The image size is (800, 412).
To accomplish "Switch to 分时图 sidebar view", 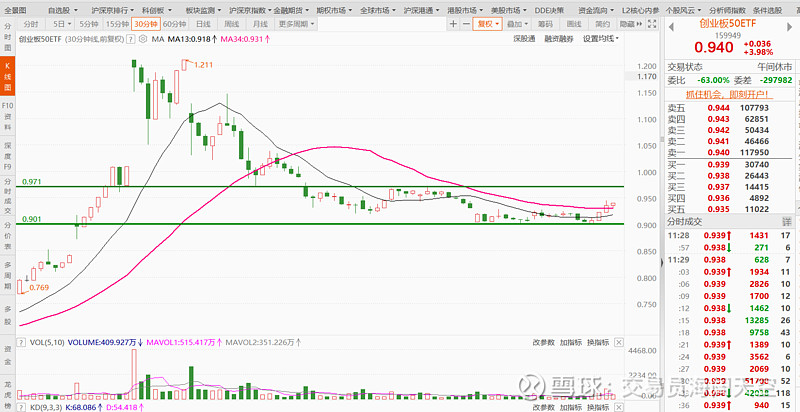I will click(x=8, y=36).
